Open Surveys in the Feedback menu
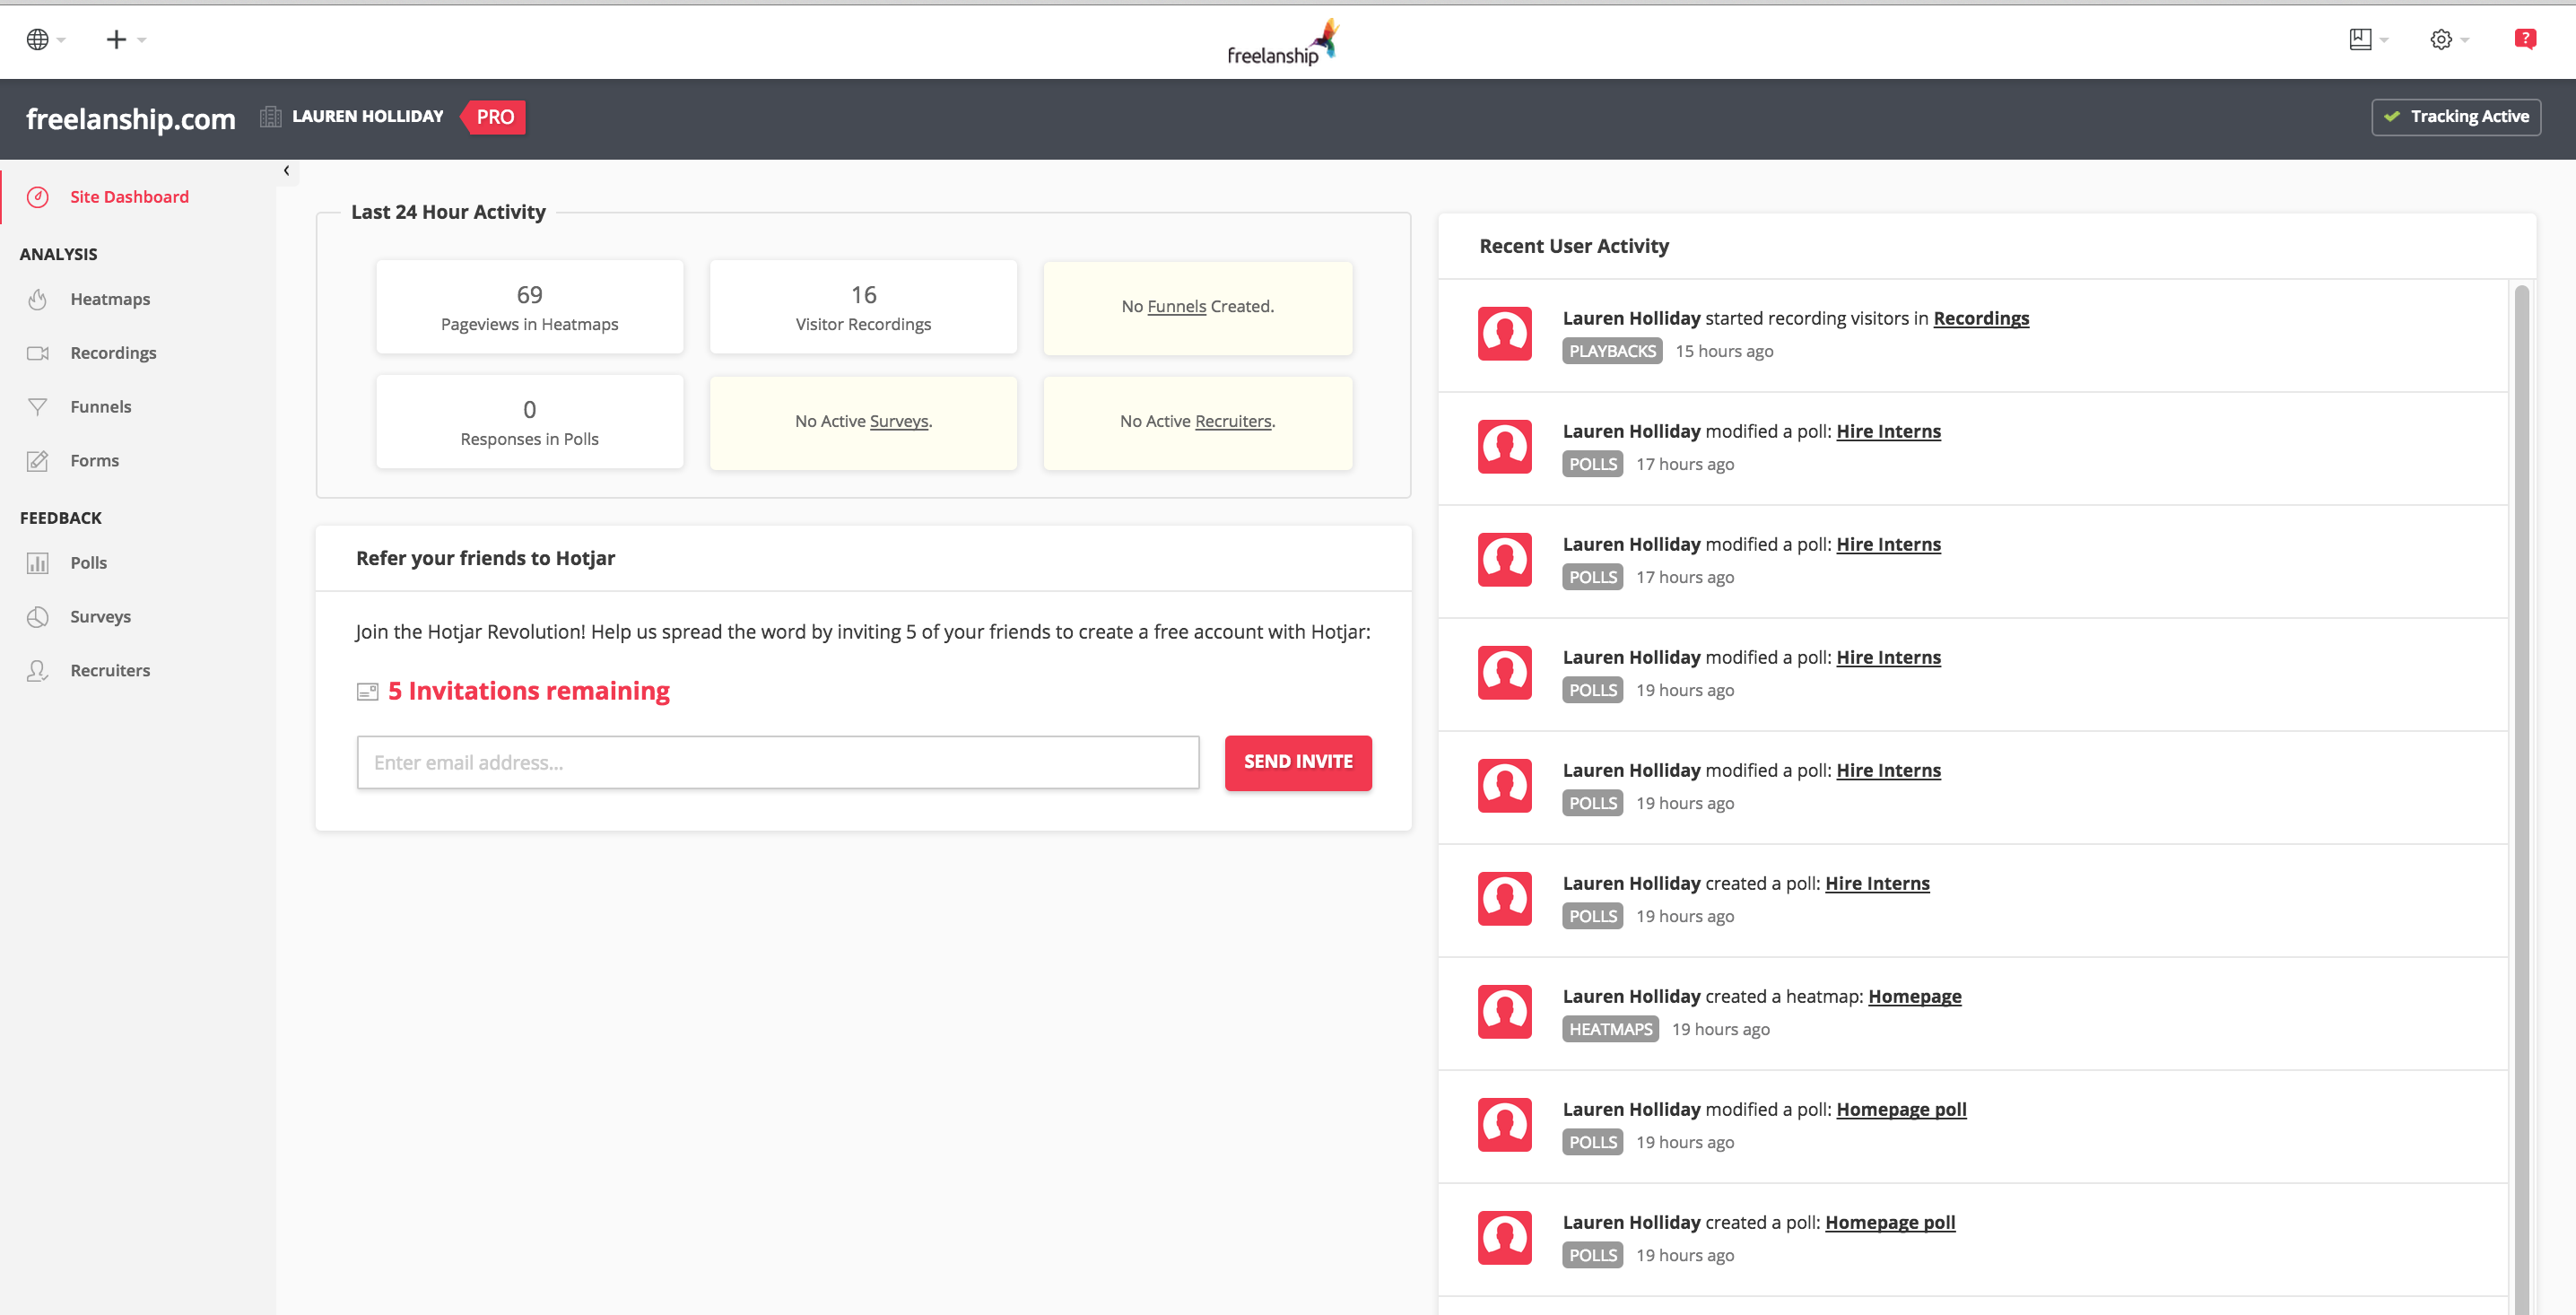Image resolution: width=2576 pixels, height=1315 pixels. (x=100, y=617)
